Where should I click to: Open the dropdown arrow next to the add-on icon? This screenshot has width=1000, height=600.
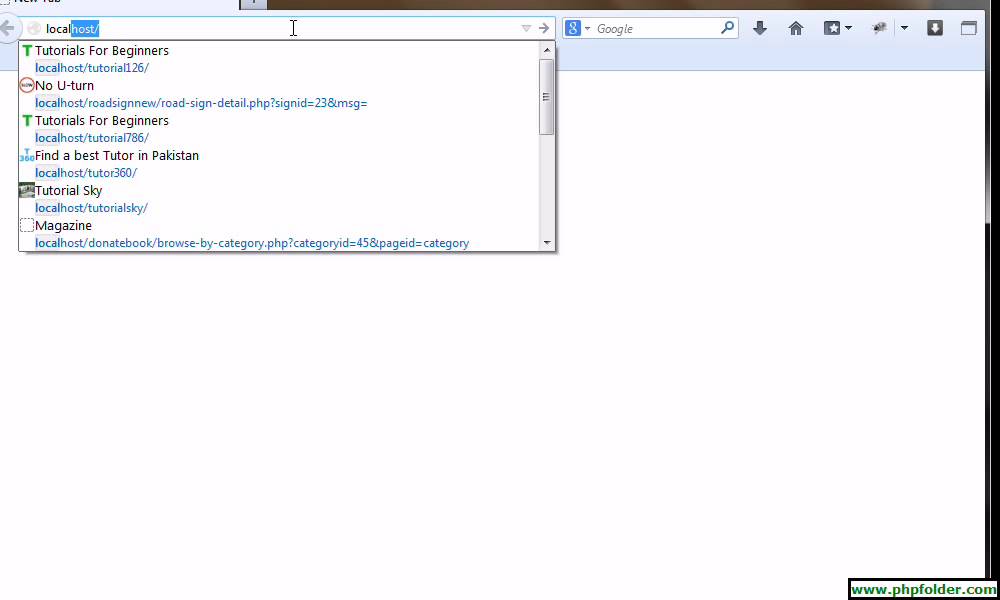click(x=905, y=27)
